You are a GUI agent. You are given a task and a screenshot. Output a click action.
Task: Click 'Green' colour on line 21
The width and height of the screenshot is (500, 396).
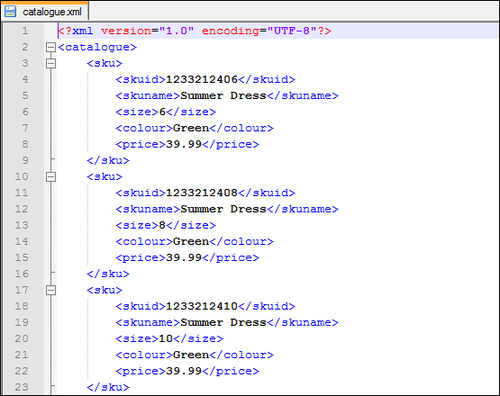point(191,355)
